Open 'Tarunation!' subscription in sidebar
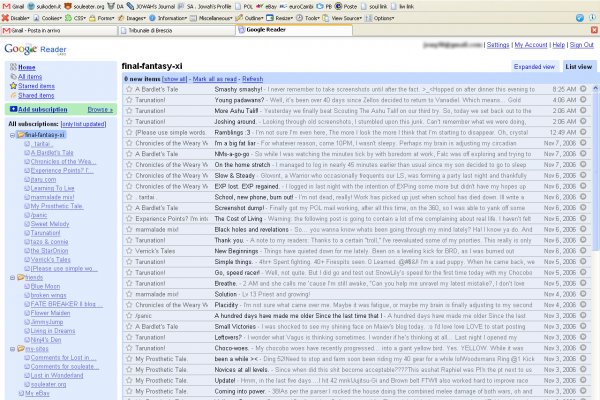Screen dimensions: 600x400 pos(46,233)
